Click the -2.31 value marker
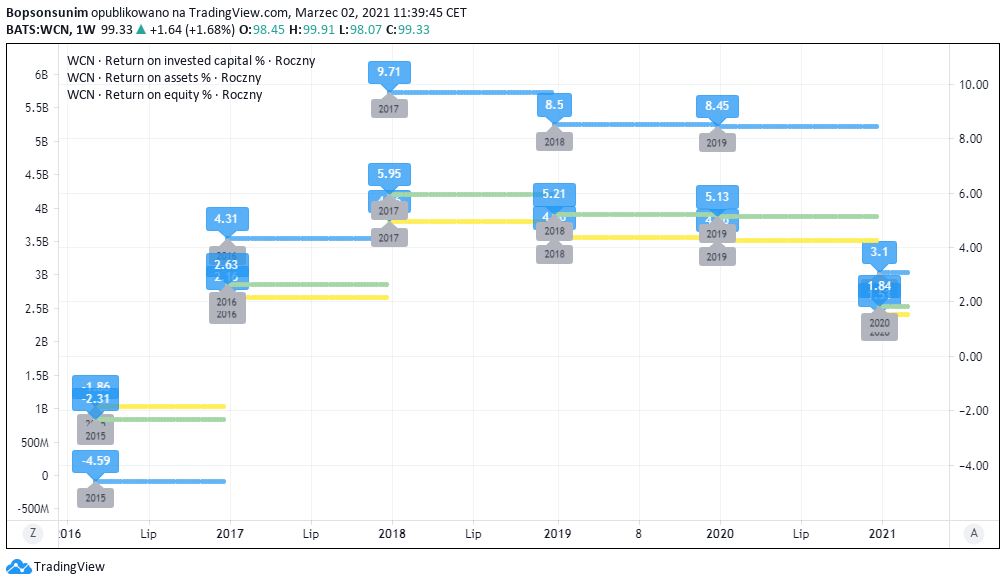The height and width of the screenshot is (585, 1006). [x=96, y=398]
